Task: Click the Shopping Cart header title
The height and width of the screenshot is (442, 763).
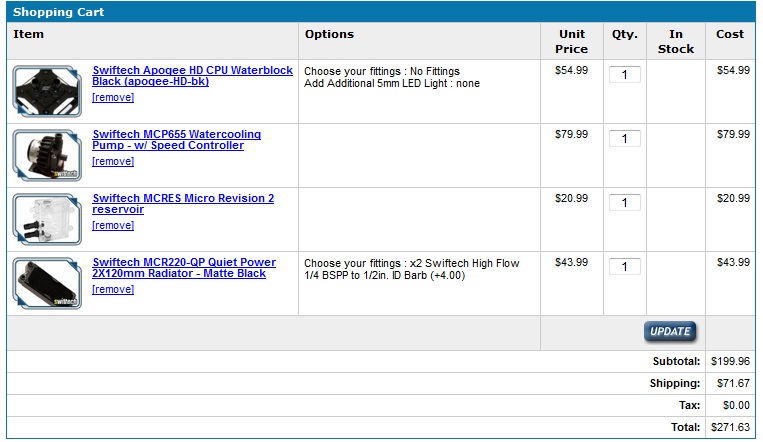Action: tap(58, 12)
